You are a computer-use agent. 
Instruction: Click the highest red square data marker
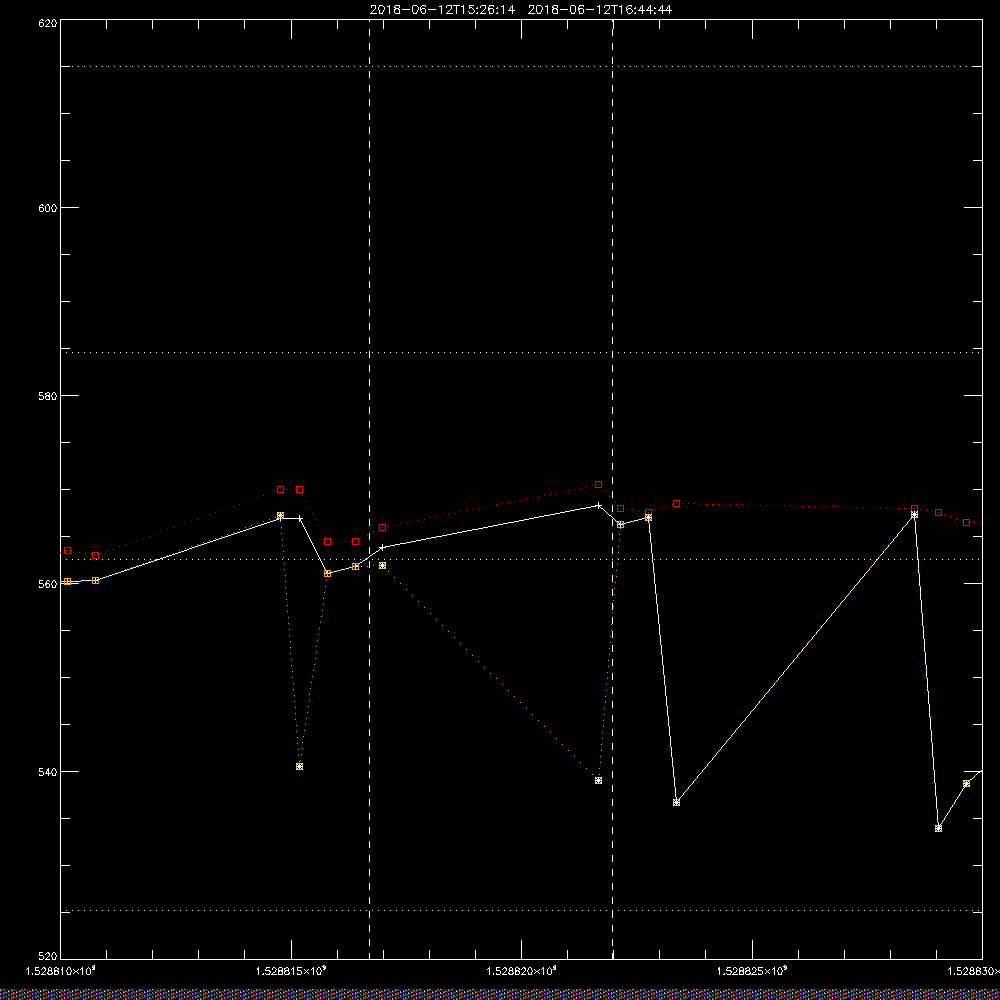click(x=598, y=485)
